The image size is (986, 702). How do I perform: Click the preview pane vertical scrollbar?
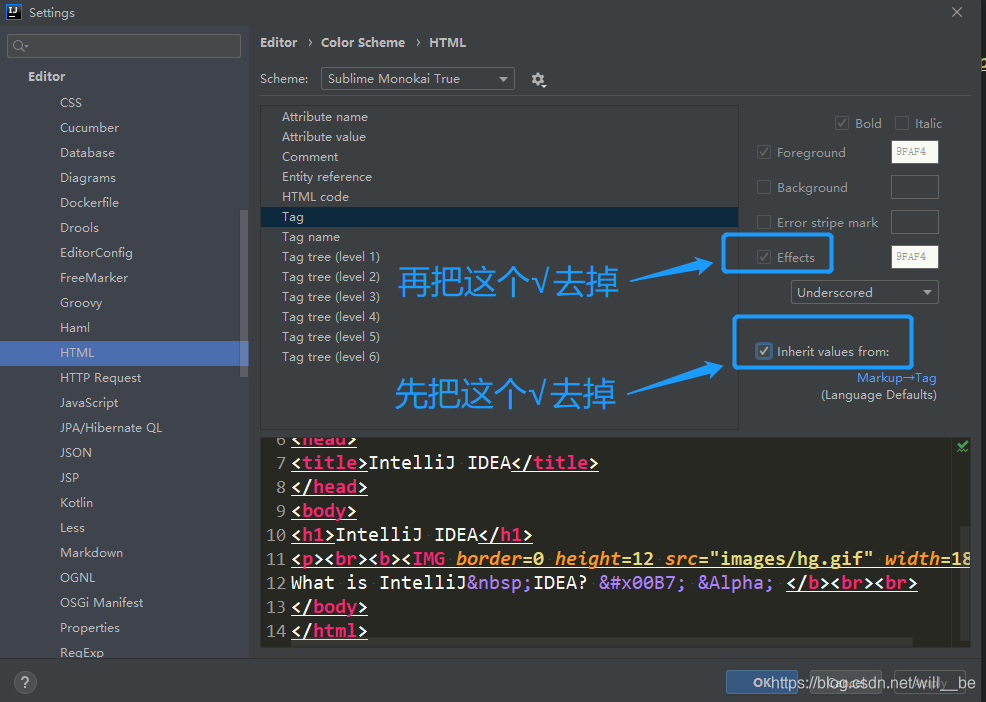tap(965, 582)
